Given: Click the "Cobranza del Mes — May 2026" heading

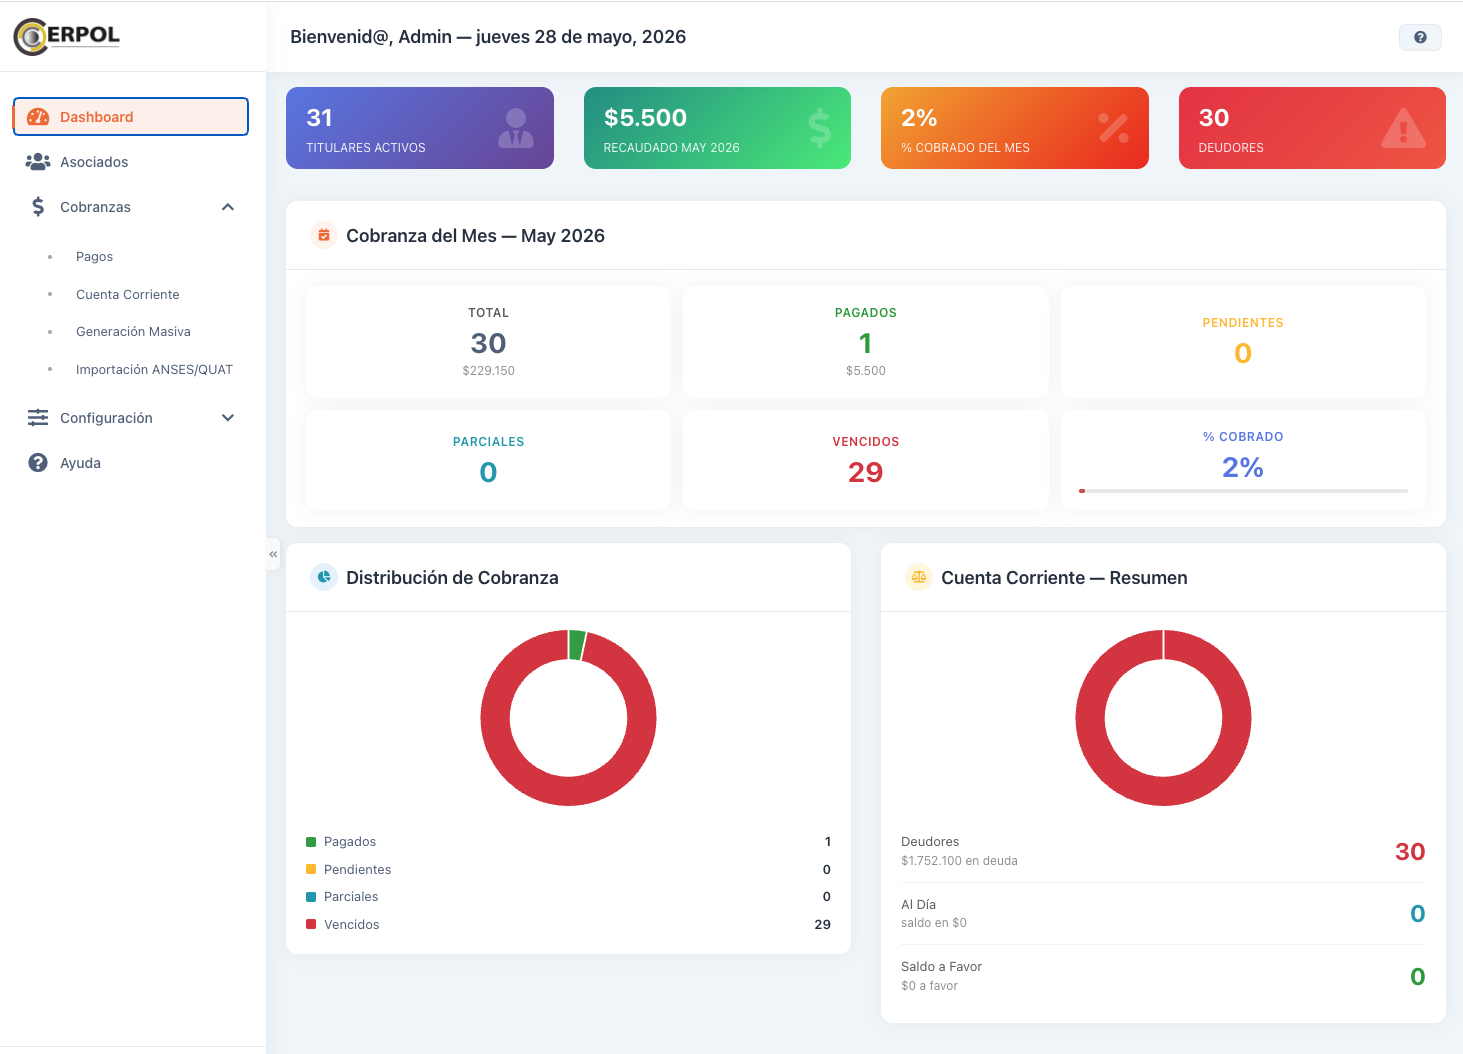Looking at the screenshot, I should pyautogui.click(x=475, y=236).
